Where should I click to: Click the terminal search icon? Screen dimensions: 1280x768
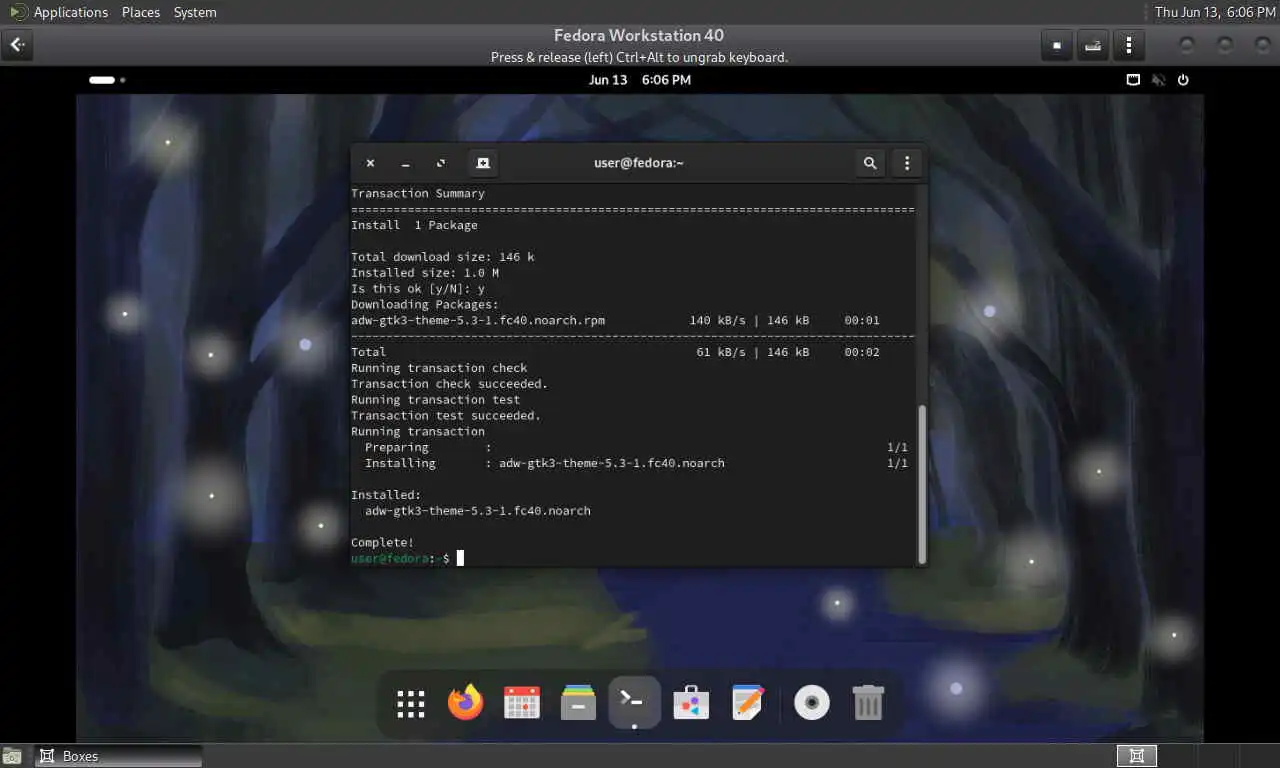pyautogui.click(x=870, y=163)
